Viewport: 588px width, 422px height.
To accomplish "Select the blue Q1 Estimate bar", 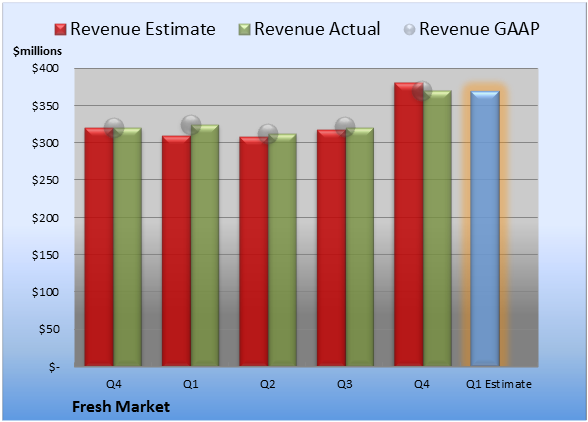I will (x=485, y=228).
